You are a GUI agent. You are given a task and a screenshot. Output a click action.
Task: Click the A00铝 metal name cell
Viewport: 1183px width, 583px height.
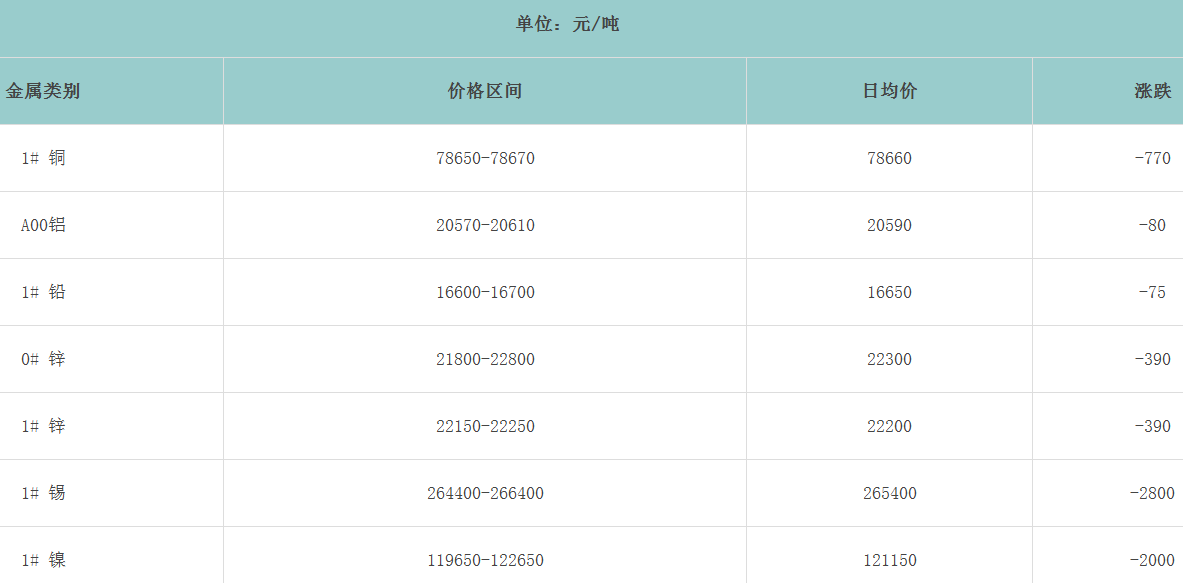(43, 225)
